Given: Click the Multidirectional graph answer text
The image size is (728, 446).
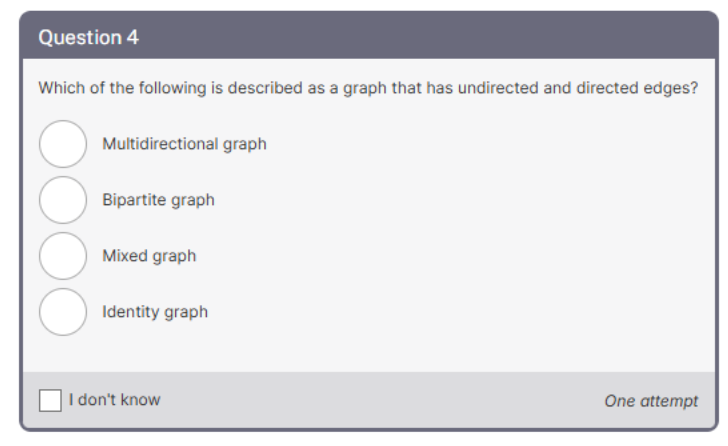Looking at the screenshot, I should point(184,144).
